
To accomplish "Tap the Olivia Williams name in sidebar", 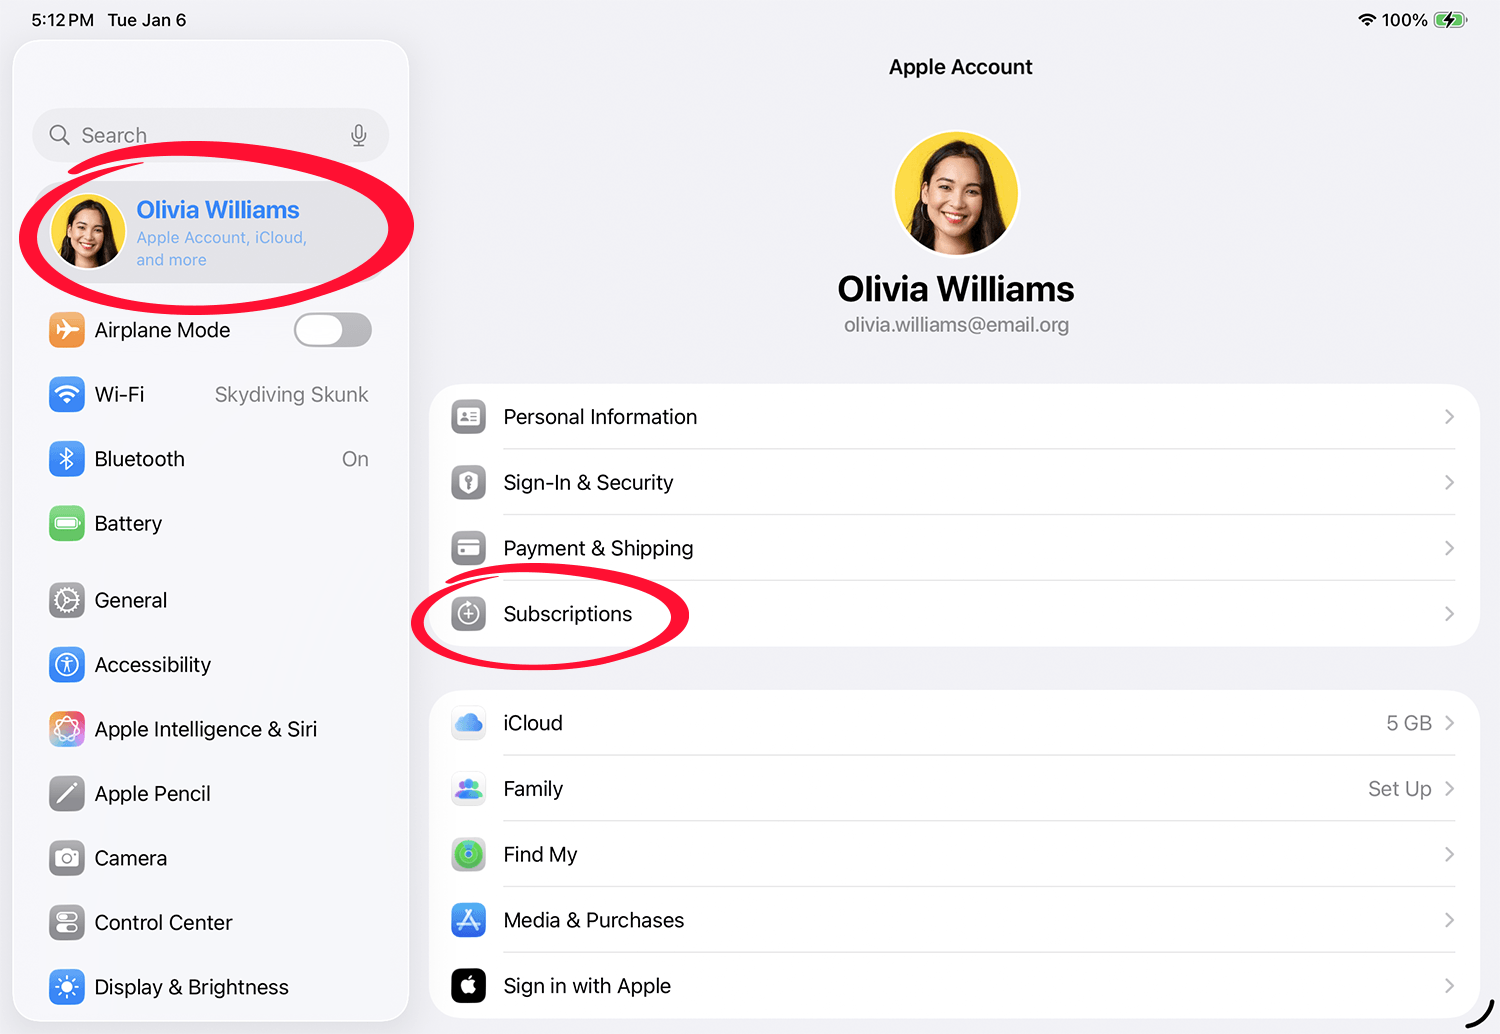I will point(218,210).
